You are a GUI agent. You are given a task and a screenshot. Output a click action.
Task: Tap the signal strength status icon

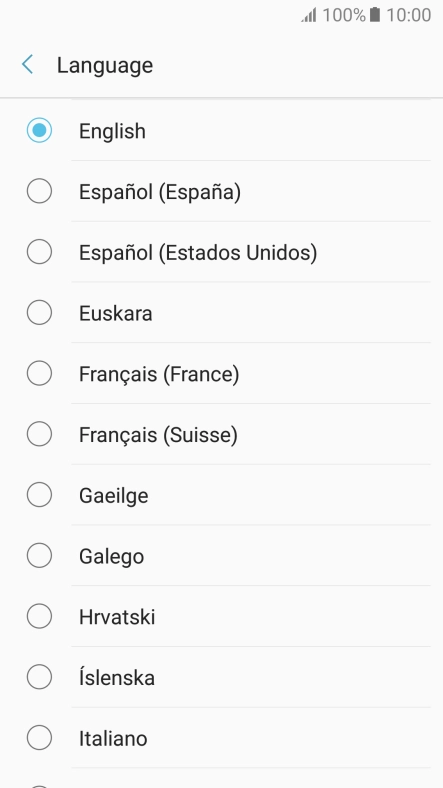309,15
